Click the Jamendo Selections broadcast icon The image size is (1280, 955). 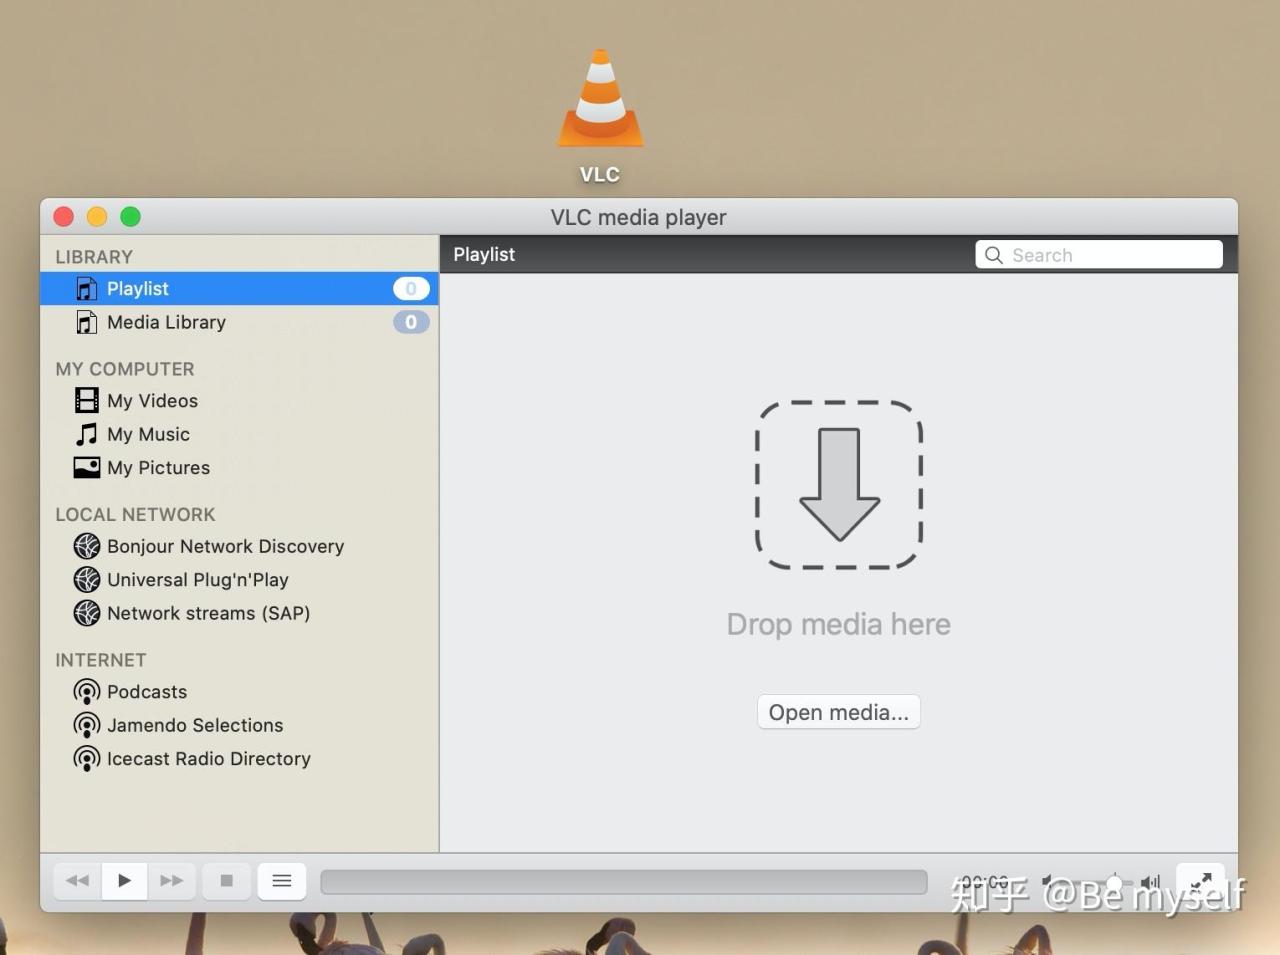(87, 725)
